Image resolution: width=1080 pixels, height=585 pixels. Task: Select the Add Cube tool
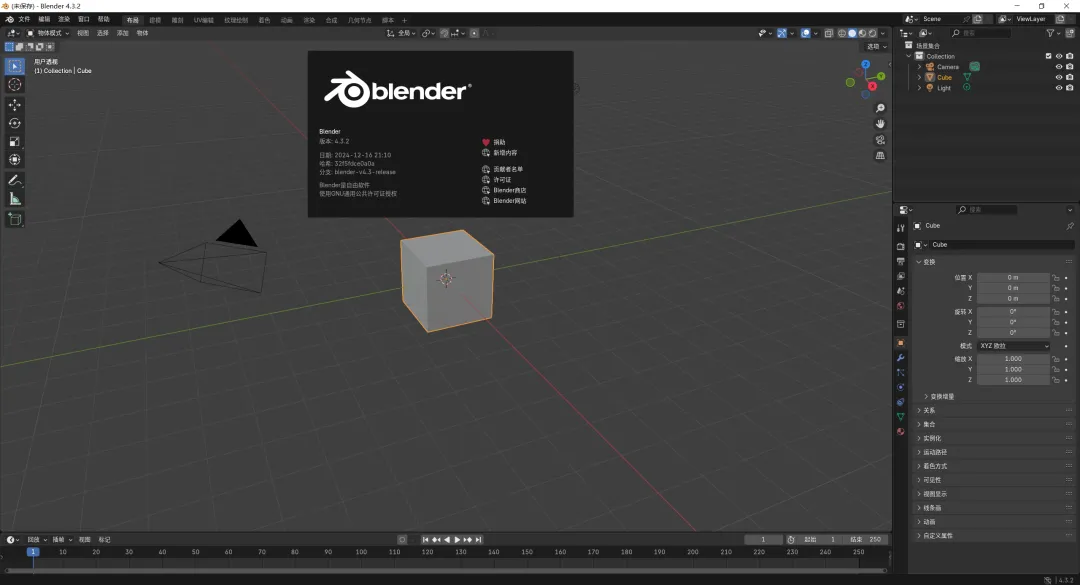pos(14,219)
